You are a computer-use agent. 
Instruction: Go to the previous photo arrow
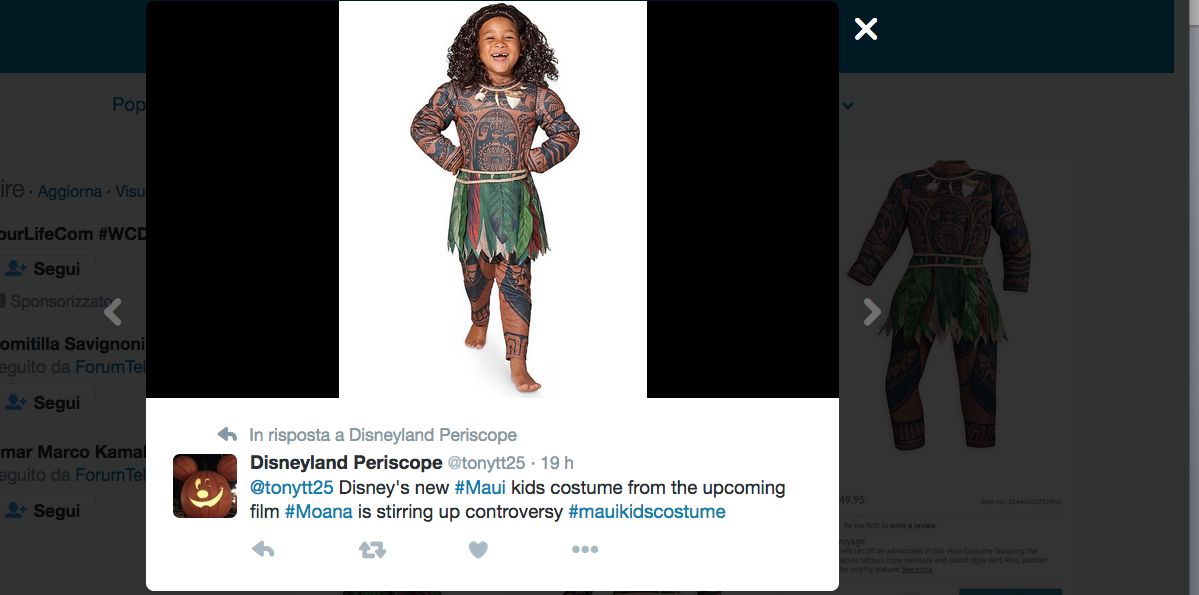coord(113,312)
